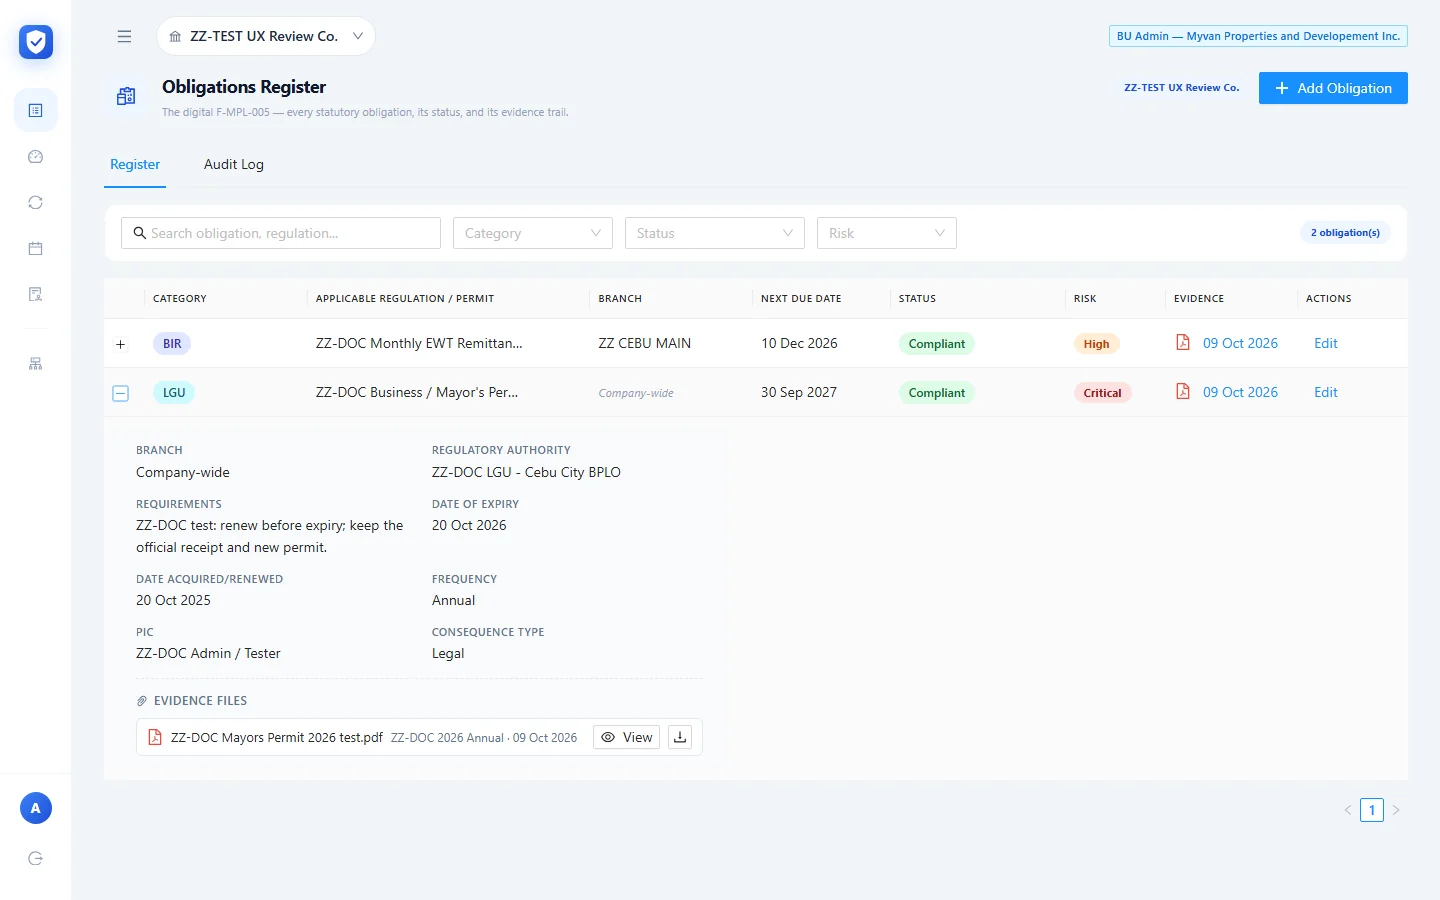Screen dimensions: 1440x900
Task: Click the logout icon in sidebar
Action: [36, 858]
